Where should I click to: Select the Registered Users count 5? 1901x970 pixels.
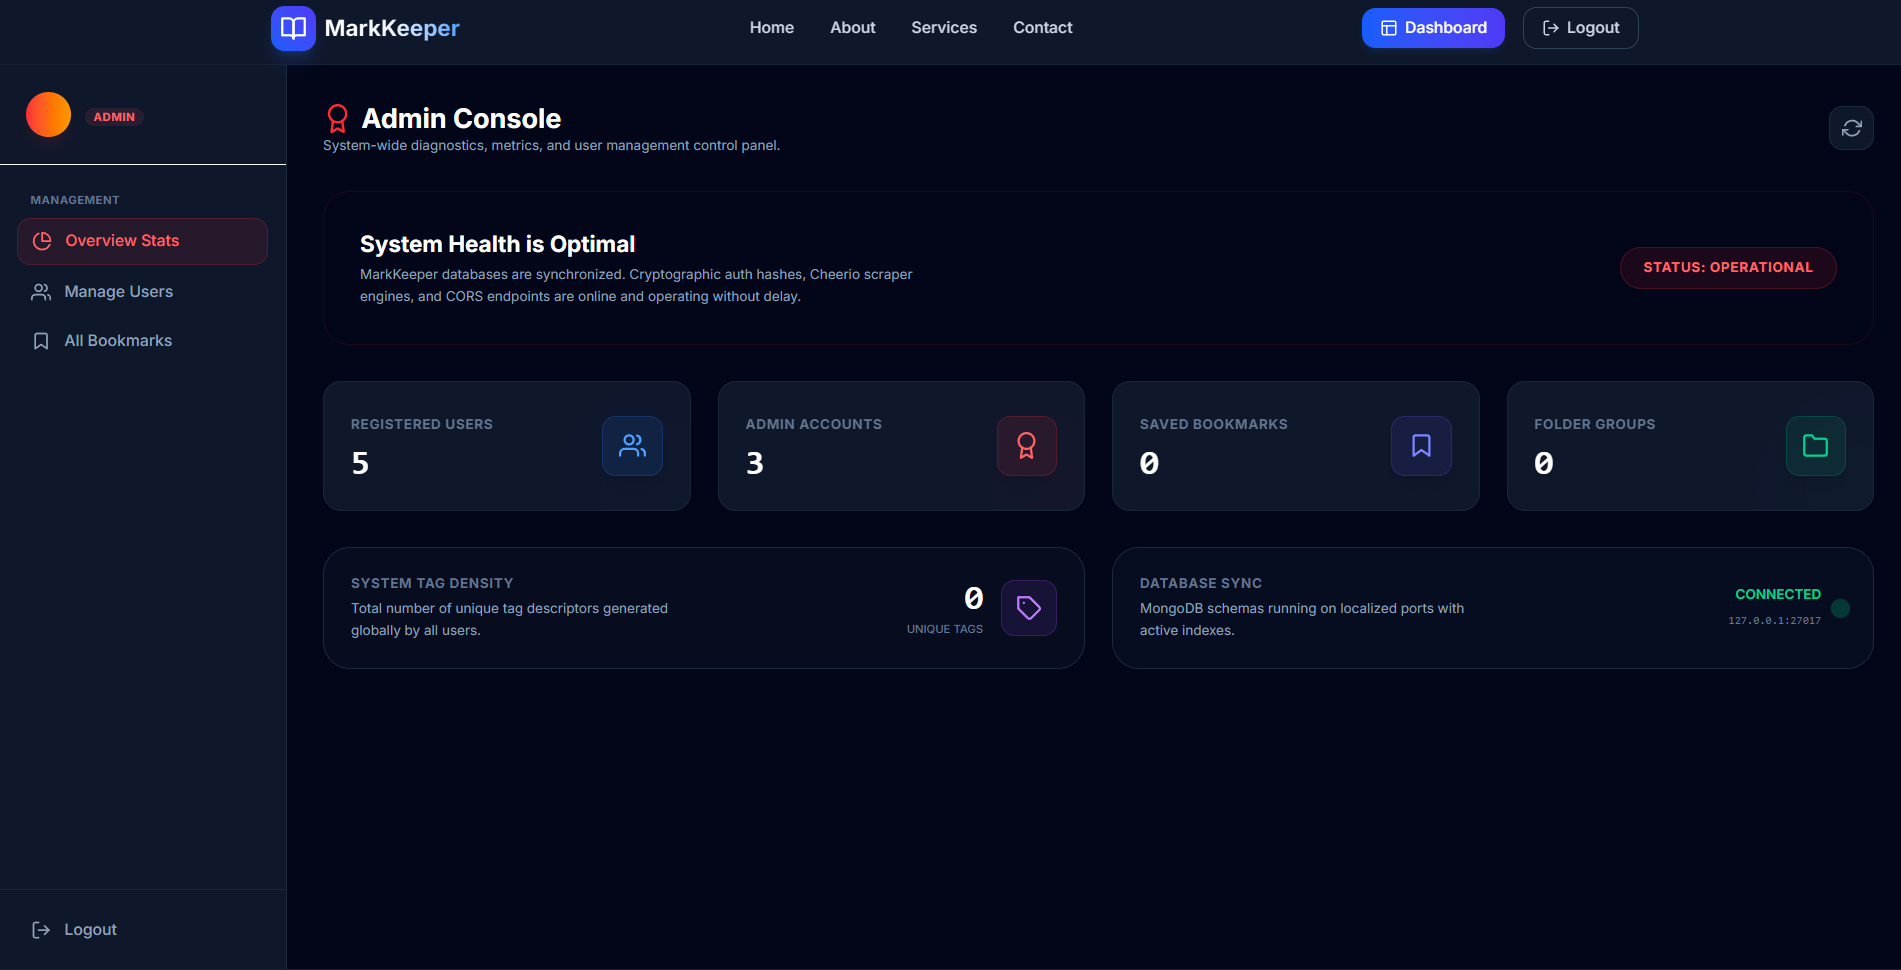360,463
